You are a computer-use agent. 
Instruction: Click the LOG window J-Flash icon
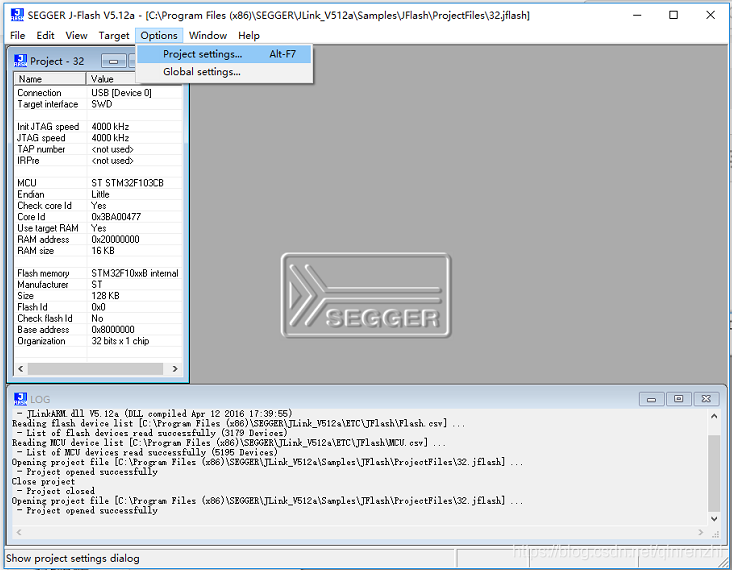21,399
